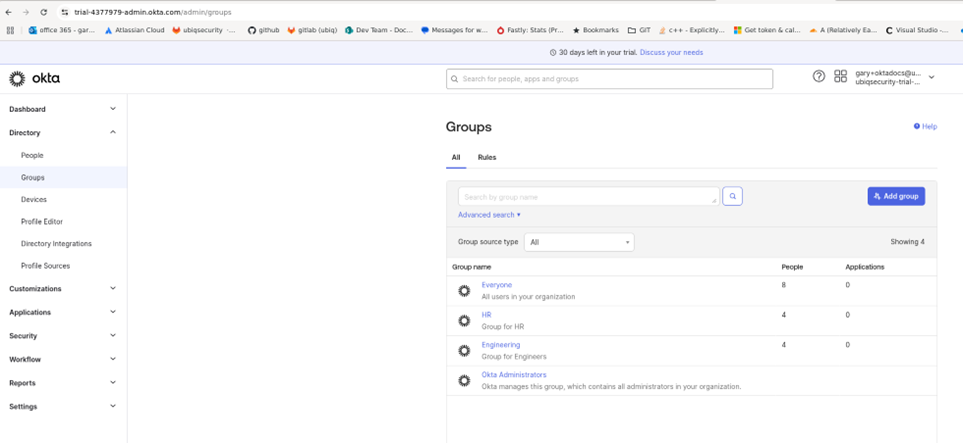
Task: Open the apps grid icon
Action: pyautogui.click(x=840, y=77)
